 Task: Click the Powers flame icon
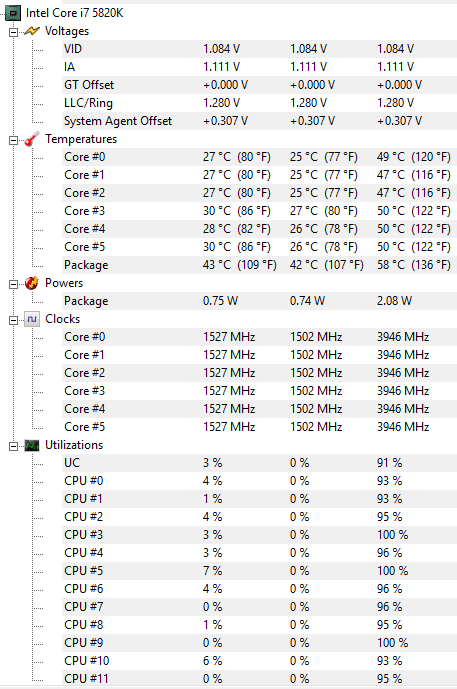[32, 283]
